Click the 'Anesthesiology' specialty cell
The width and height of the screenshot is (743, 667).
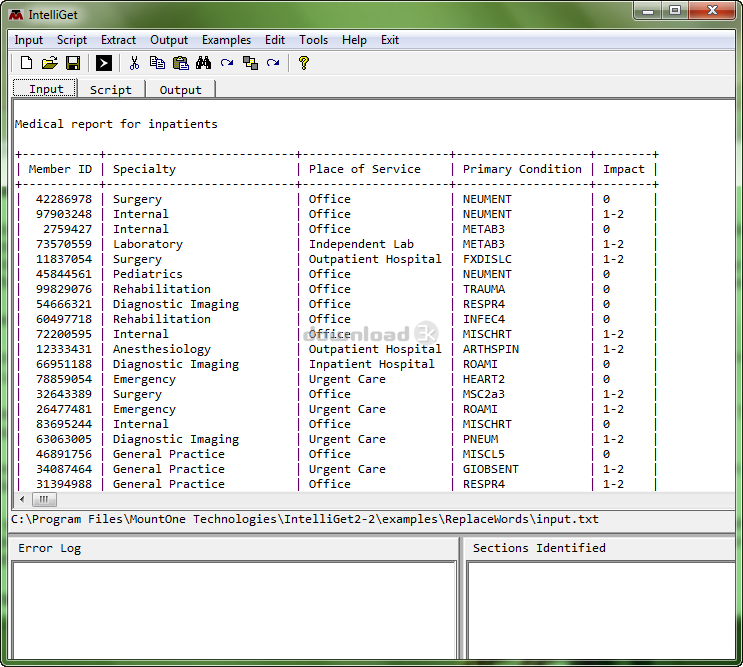coord(162,350)
